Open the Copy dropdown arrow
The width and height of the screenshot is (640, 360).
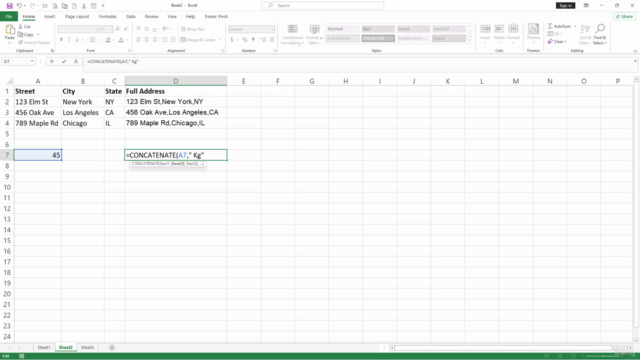pyautogui.click(x=38, y=35)
